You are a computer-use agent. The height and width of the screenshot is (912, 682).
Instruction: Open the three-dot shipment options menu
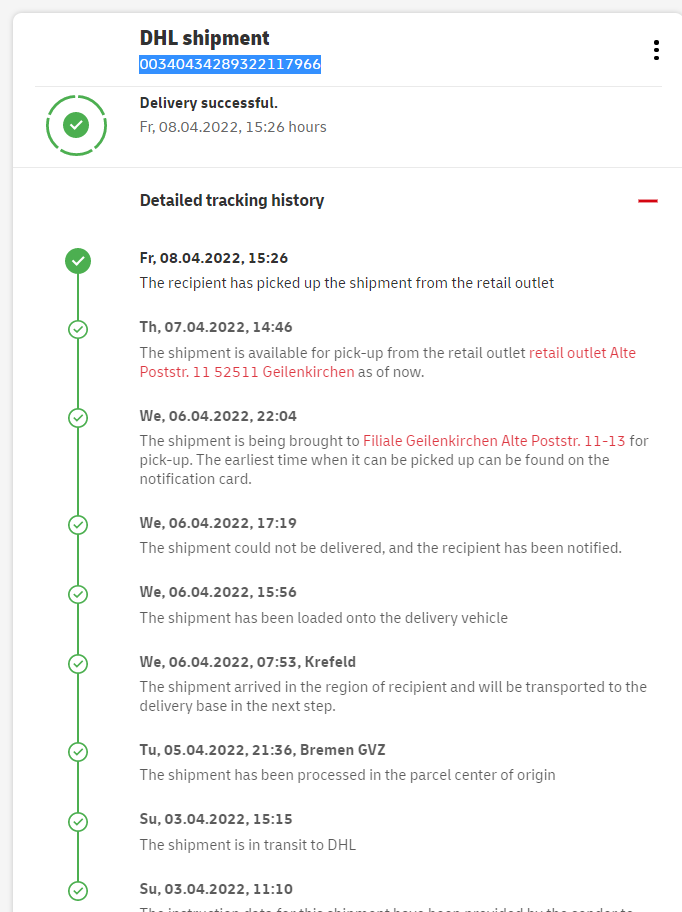pos(656,50)
